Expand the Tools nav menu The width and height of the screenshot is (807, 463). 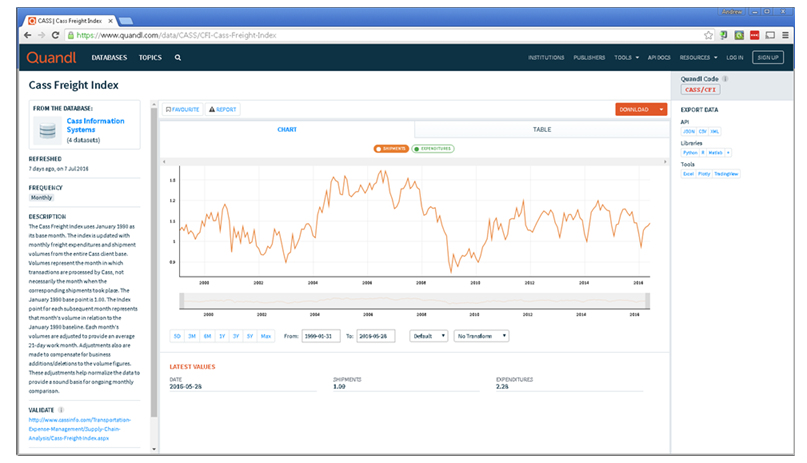626,58
